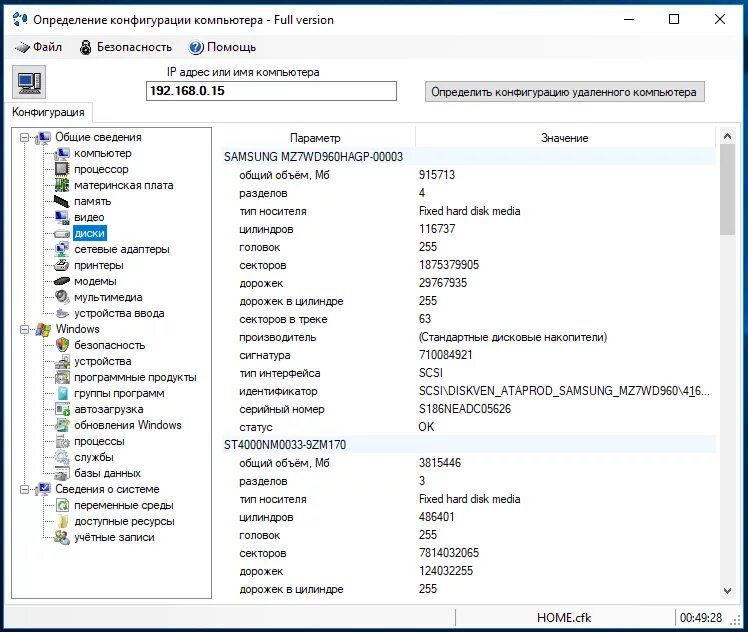The image size is (748, 632).
Task: Click HOME.cfk in the status bar
Action: [x=564, y=618]
